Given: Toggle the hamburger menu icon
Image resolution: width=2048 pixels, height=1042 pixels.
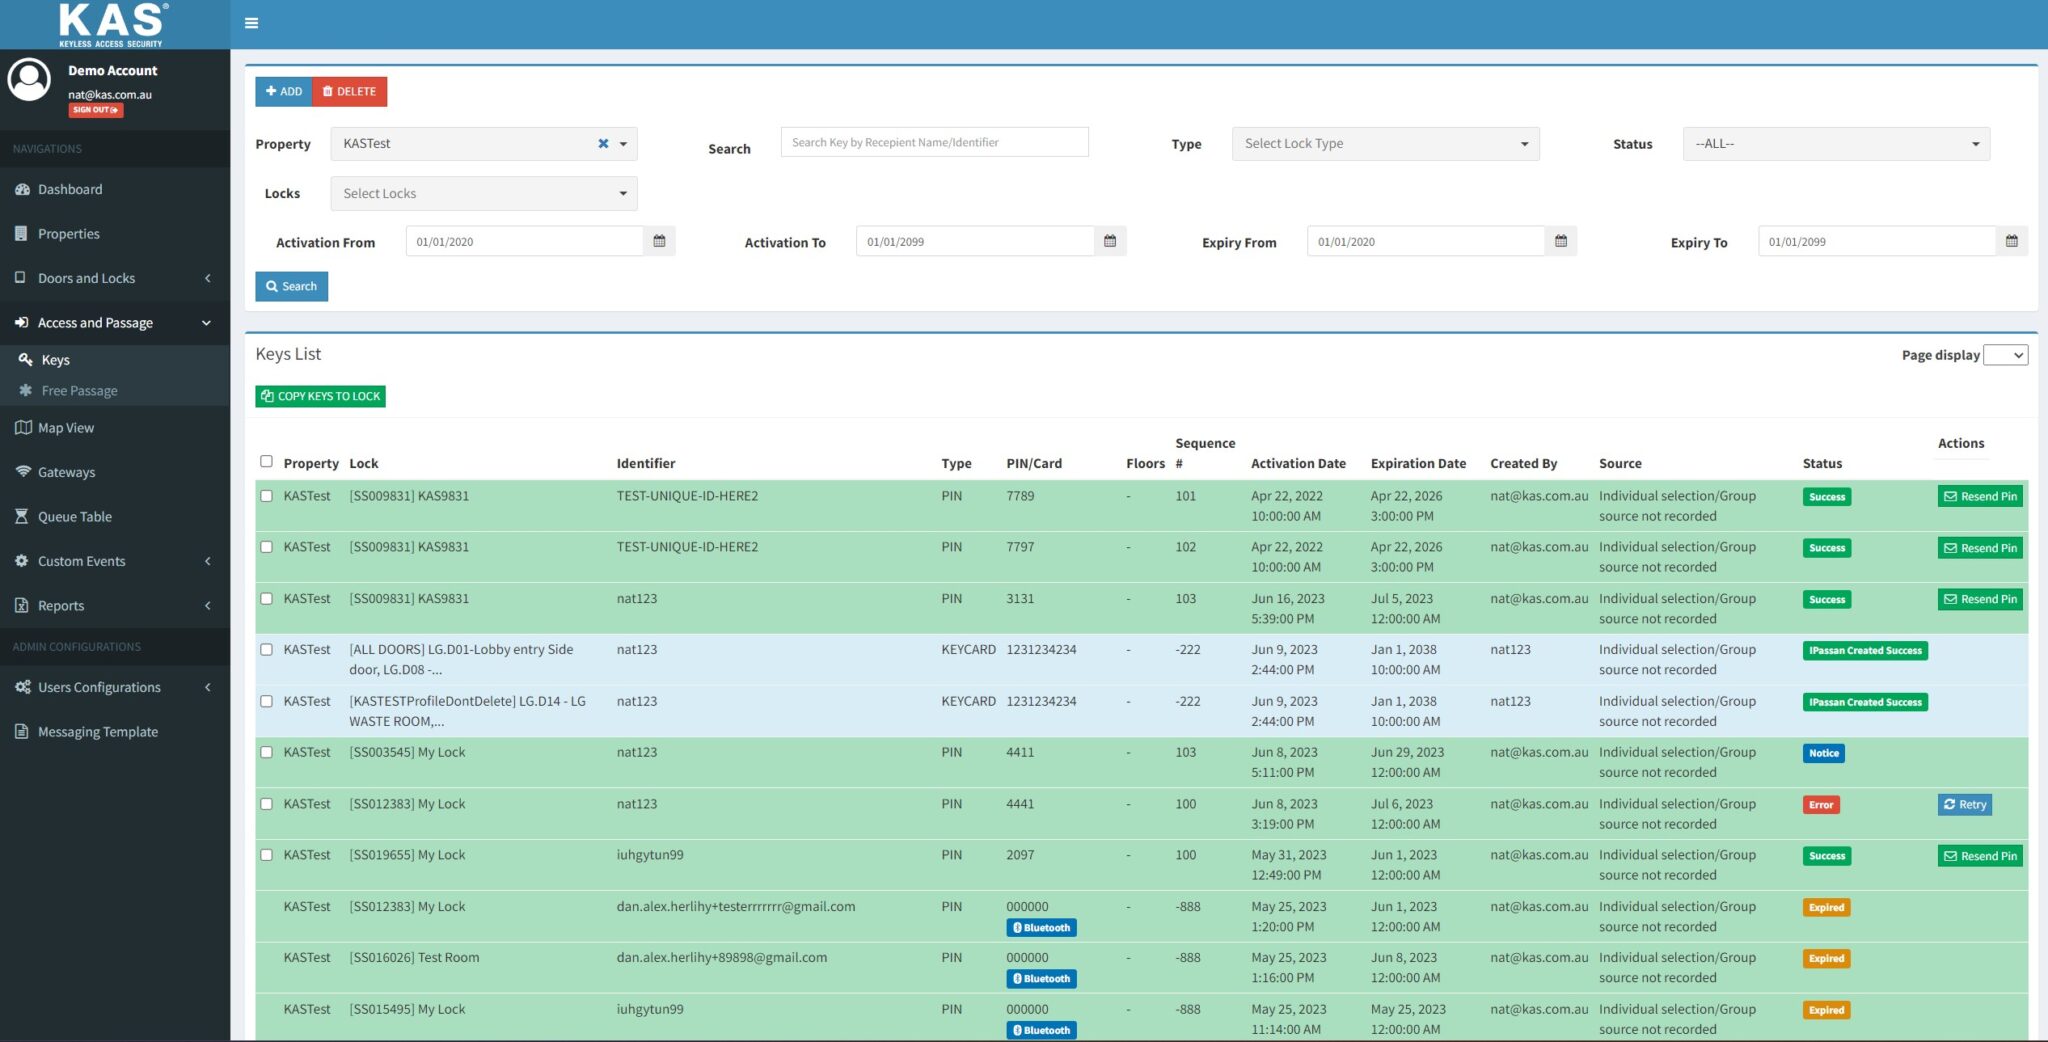Looking at the screenshot, I should pyautogui.click(x=251, y=23).
